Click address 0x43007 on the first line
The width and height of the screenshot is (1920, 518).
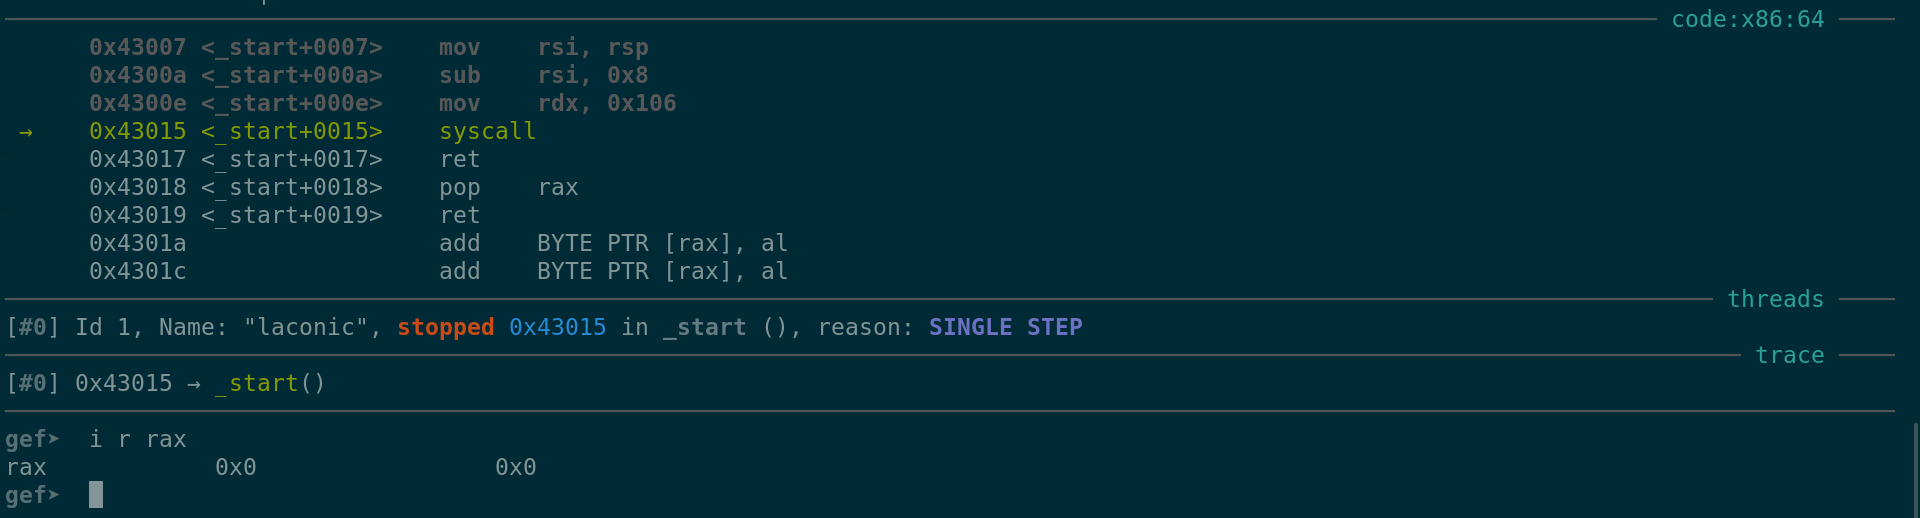click(137, 48)
